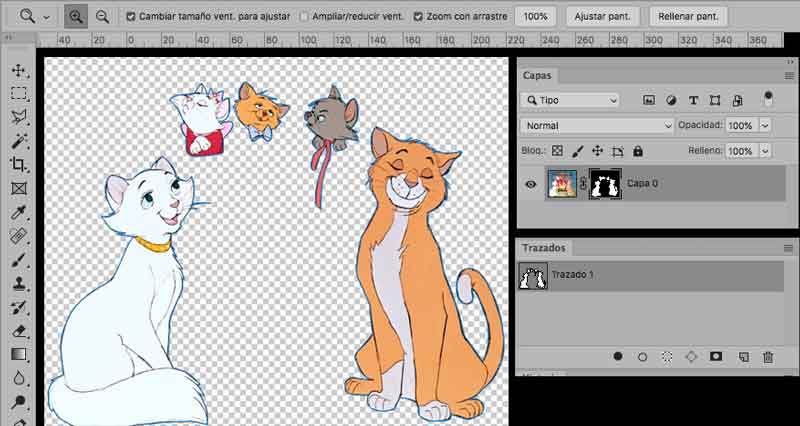Select the Trazado 1 path name
This screenshot has width=800, height=426.
(572, 274)
